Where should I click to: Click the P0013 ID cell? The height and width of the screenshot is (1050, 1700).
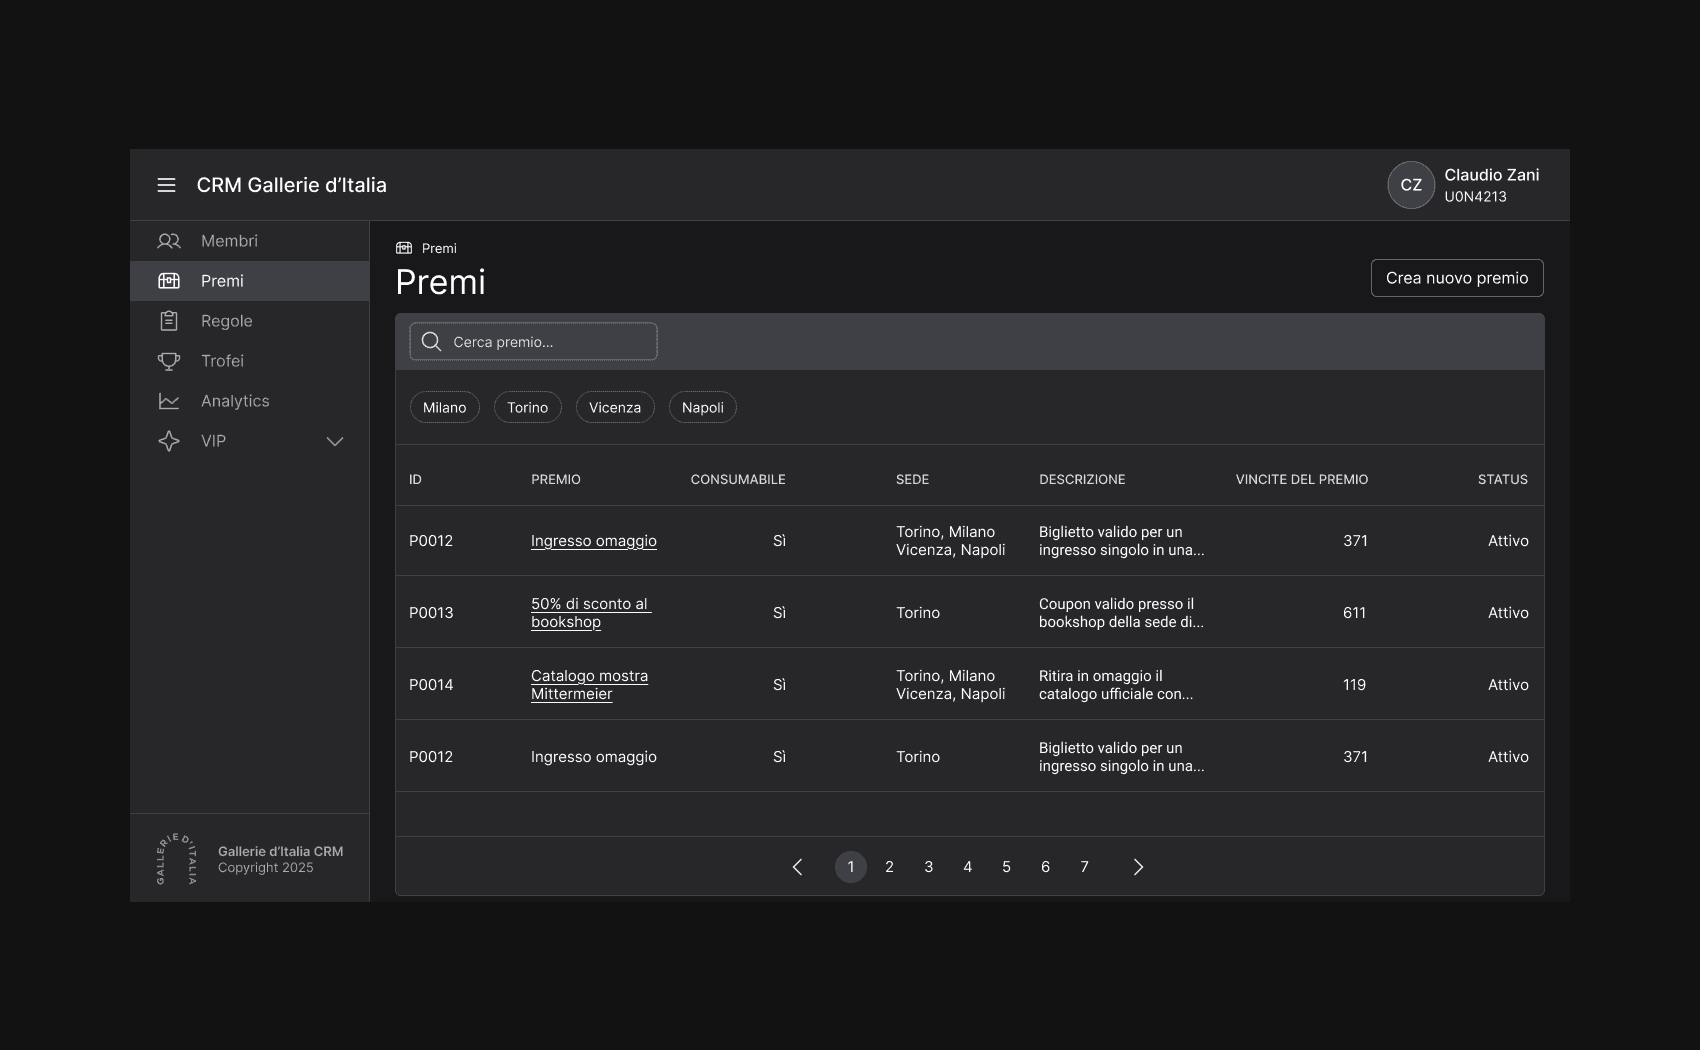(431, 613)
